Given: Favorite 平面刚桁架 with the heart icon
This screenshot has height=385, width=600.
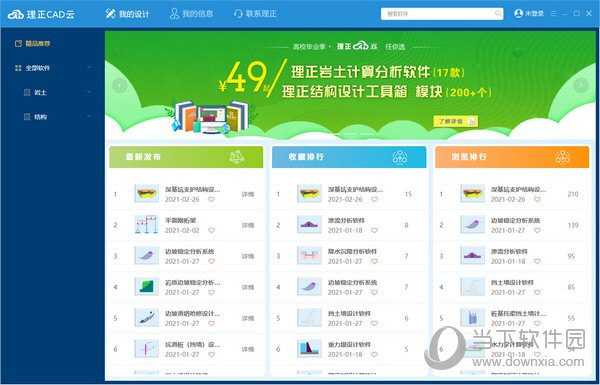Looking at the screenshot, I should pos(212,230).
